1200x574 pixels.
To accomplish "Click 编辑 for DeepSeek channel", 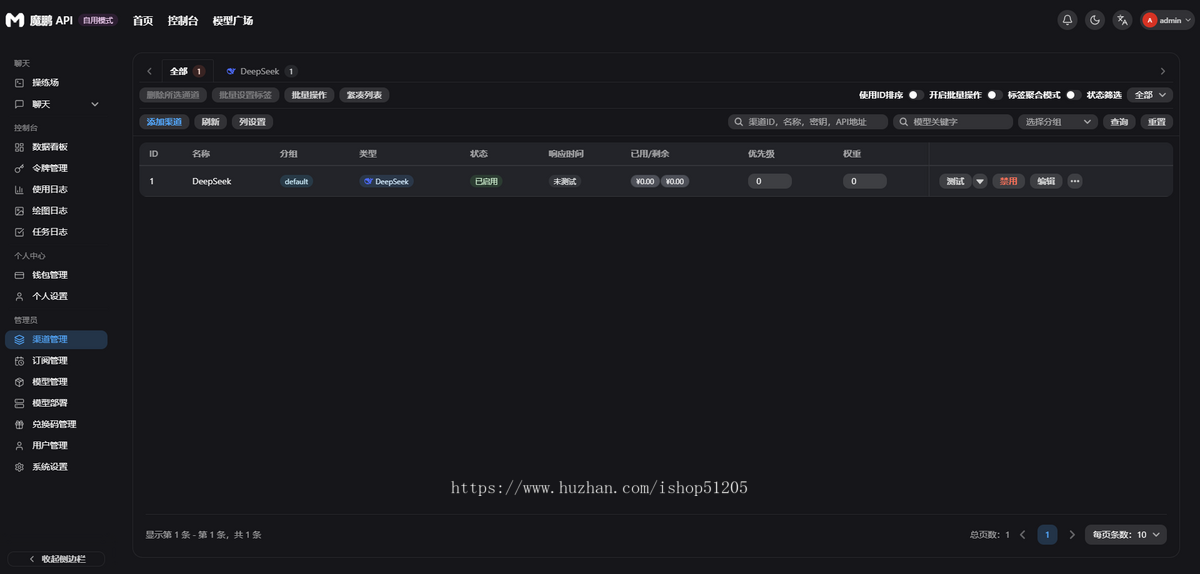I will 1046,181.
